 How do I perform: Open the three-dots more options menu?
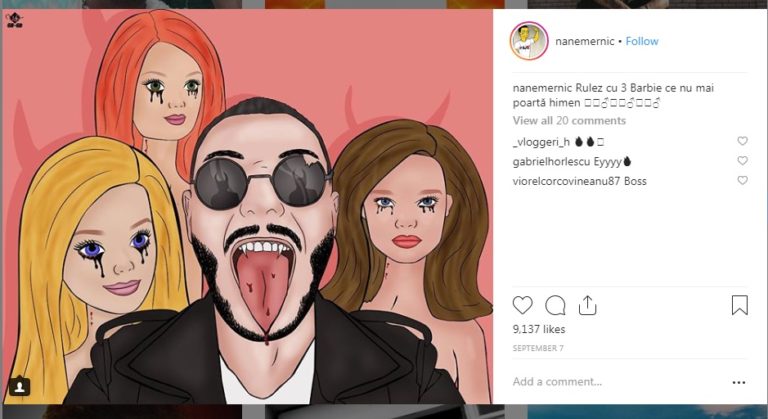(x=739, y=382)
